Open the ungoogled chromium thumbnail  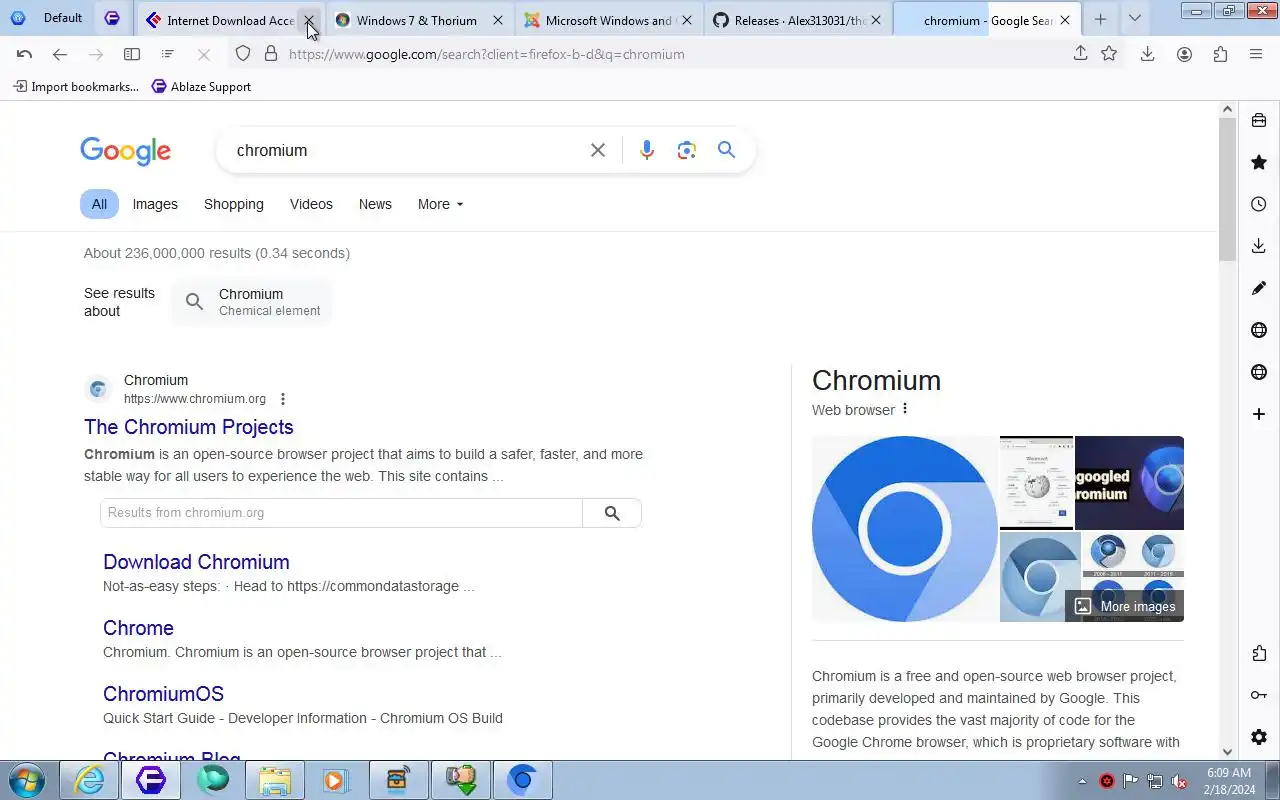pos(1129,483)
